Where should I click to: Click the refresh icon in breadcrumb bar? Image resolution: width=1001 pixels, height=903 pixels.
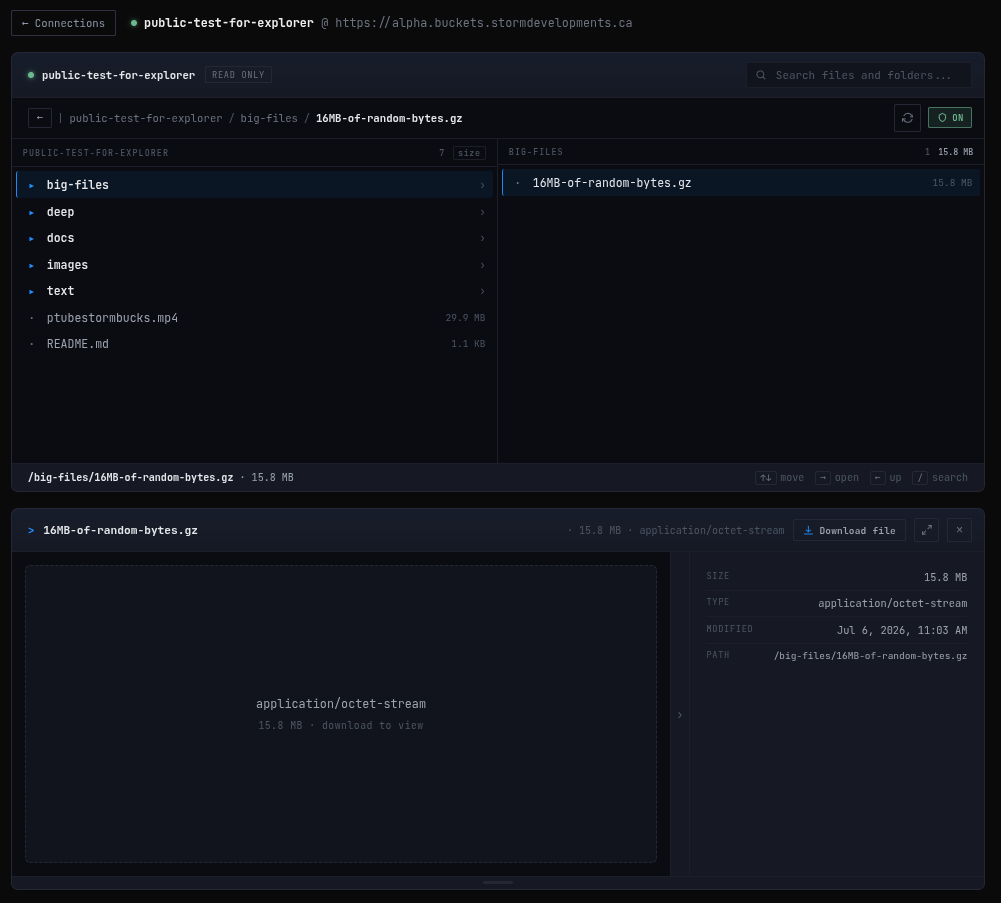[x=907, y=118]
